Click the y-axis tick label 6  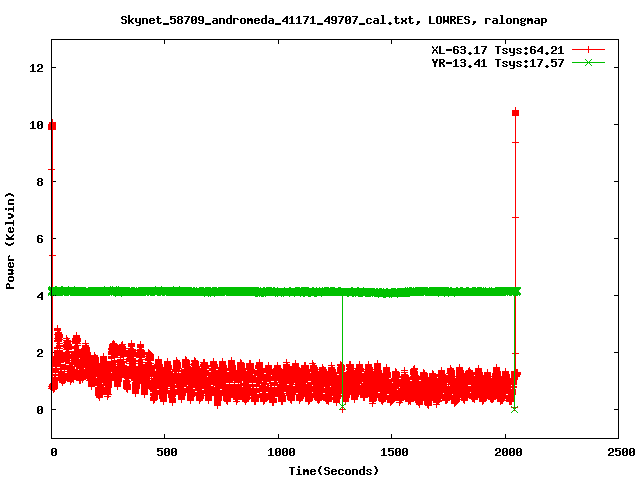(40, 239)
